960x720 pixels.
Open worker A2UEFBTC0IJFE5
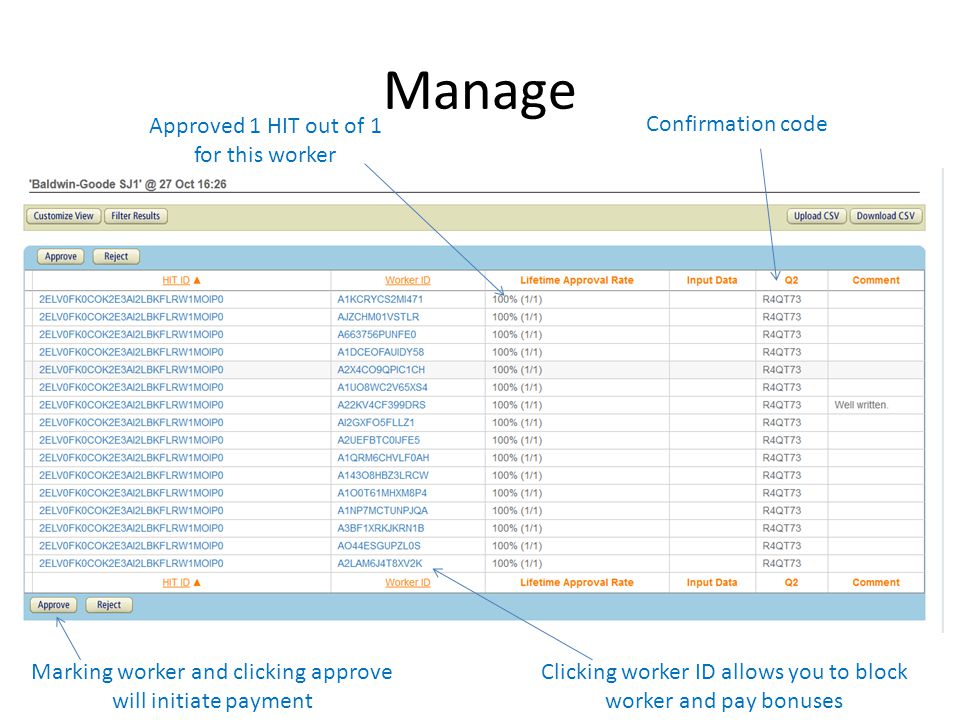click(x=378, y=441)
